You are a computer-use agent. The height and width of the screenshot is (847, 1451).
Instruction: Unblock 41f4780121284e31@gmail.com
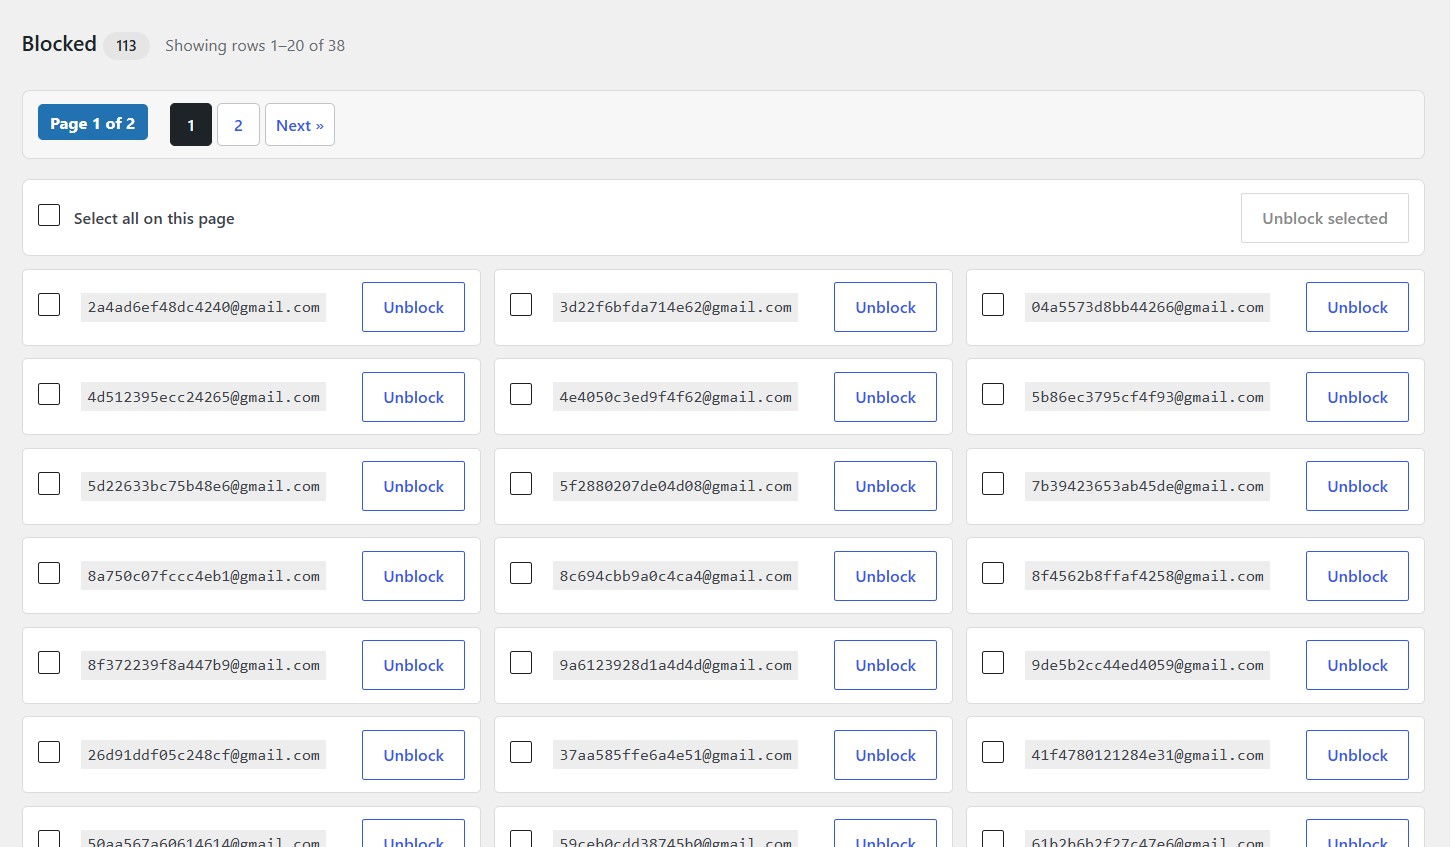[x=1357, y=755]
